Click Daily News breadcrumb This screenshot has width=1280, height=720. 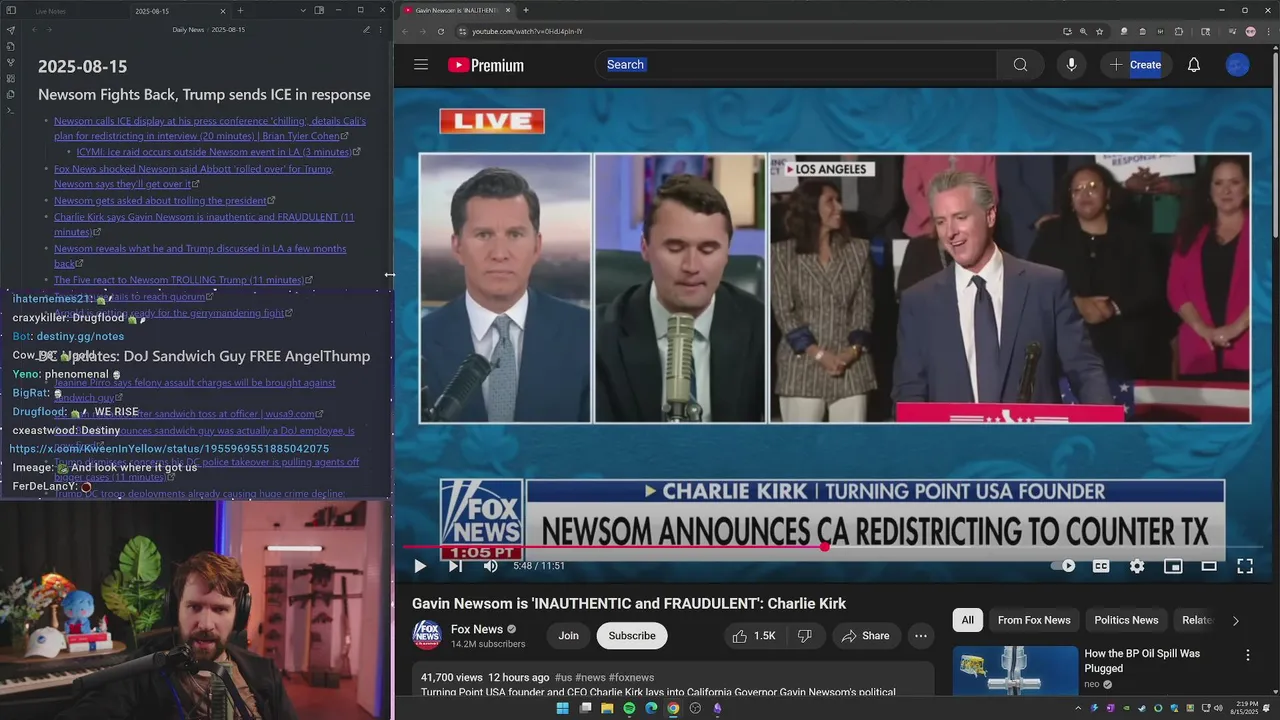point(188,30)
